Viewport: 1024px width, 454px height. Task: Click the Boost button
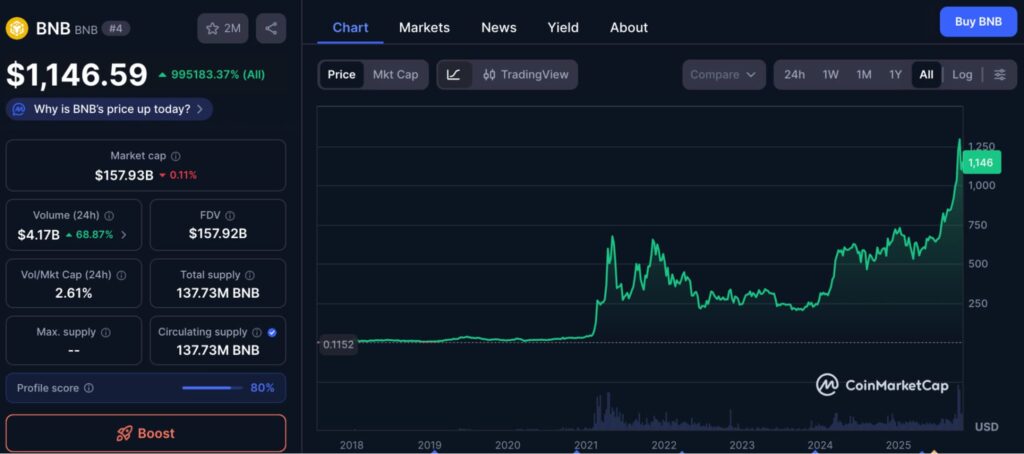[146, 433]
